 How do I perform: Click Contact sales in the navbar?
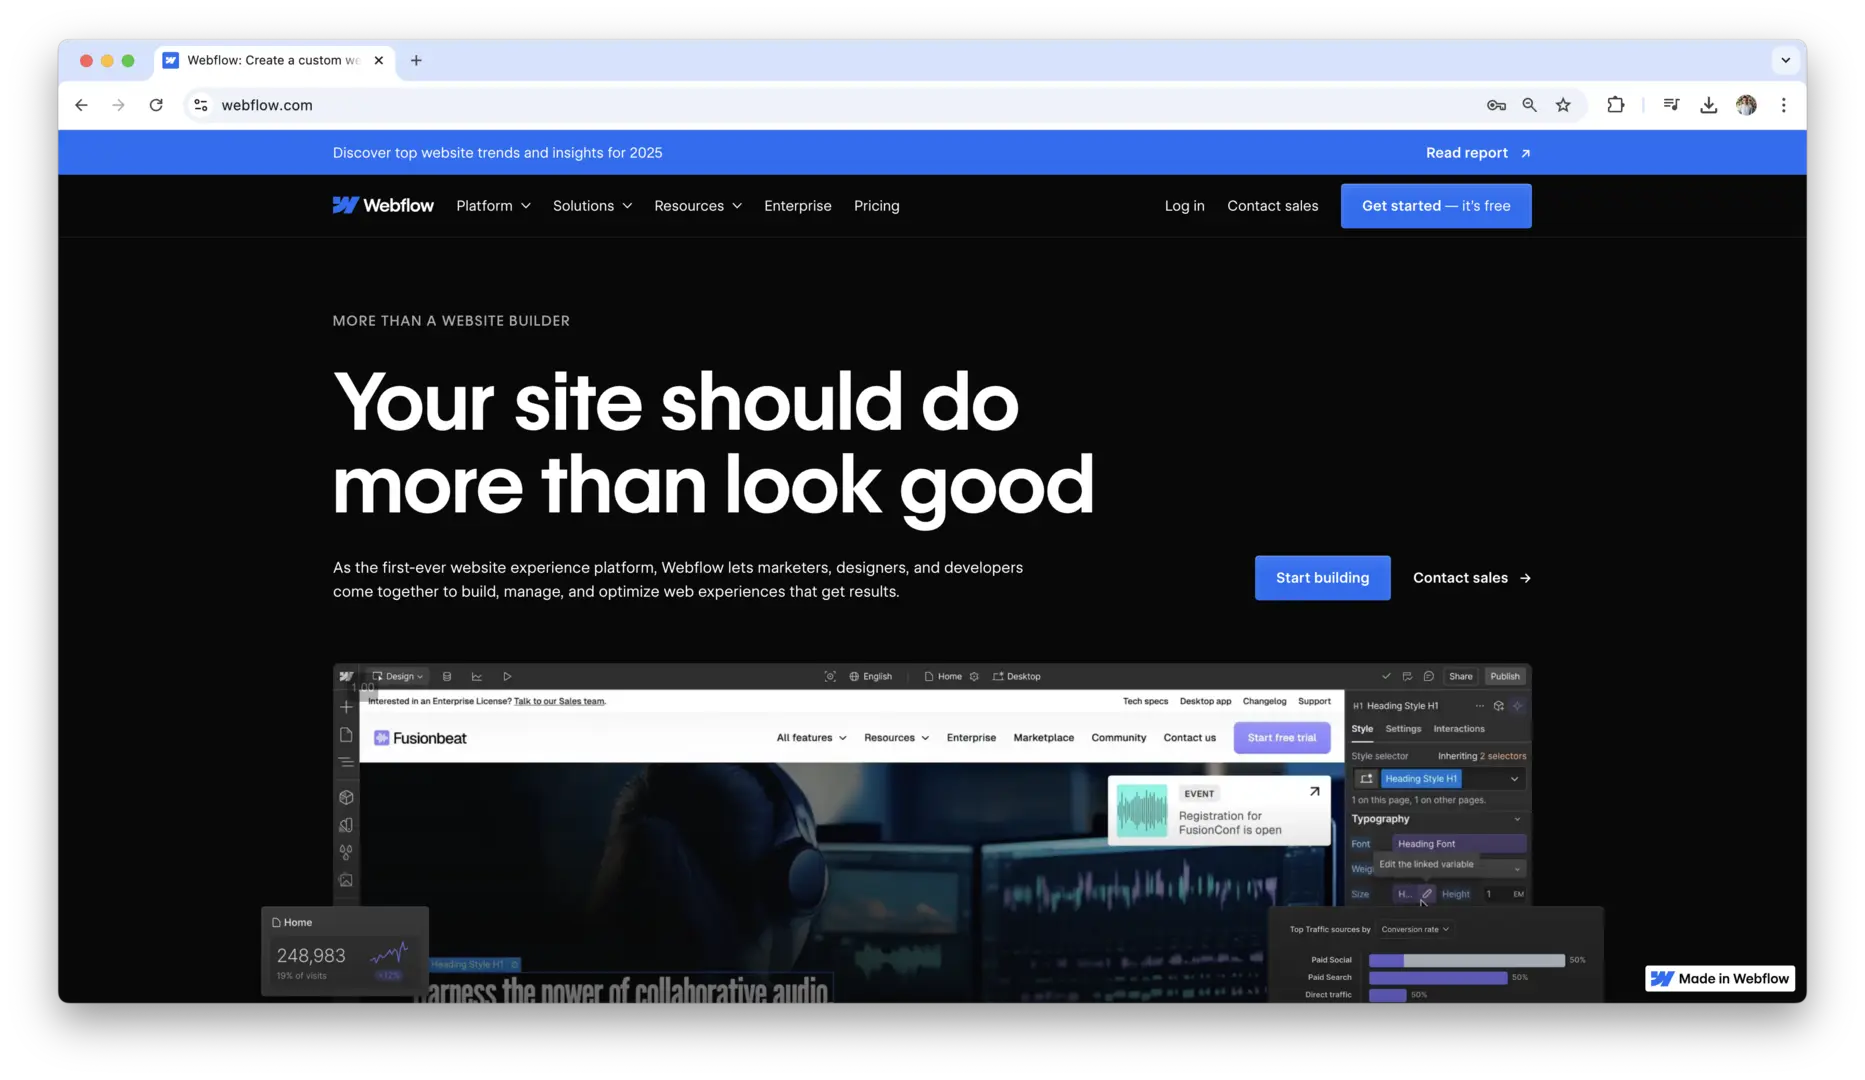tap(1272, 206)
